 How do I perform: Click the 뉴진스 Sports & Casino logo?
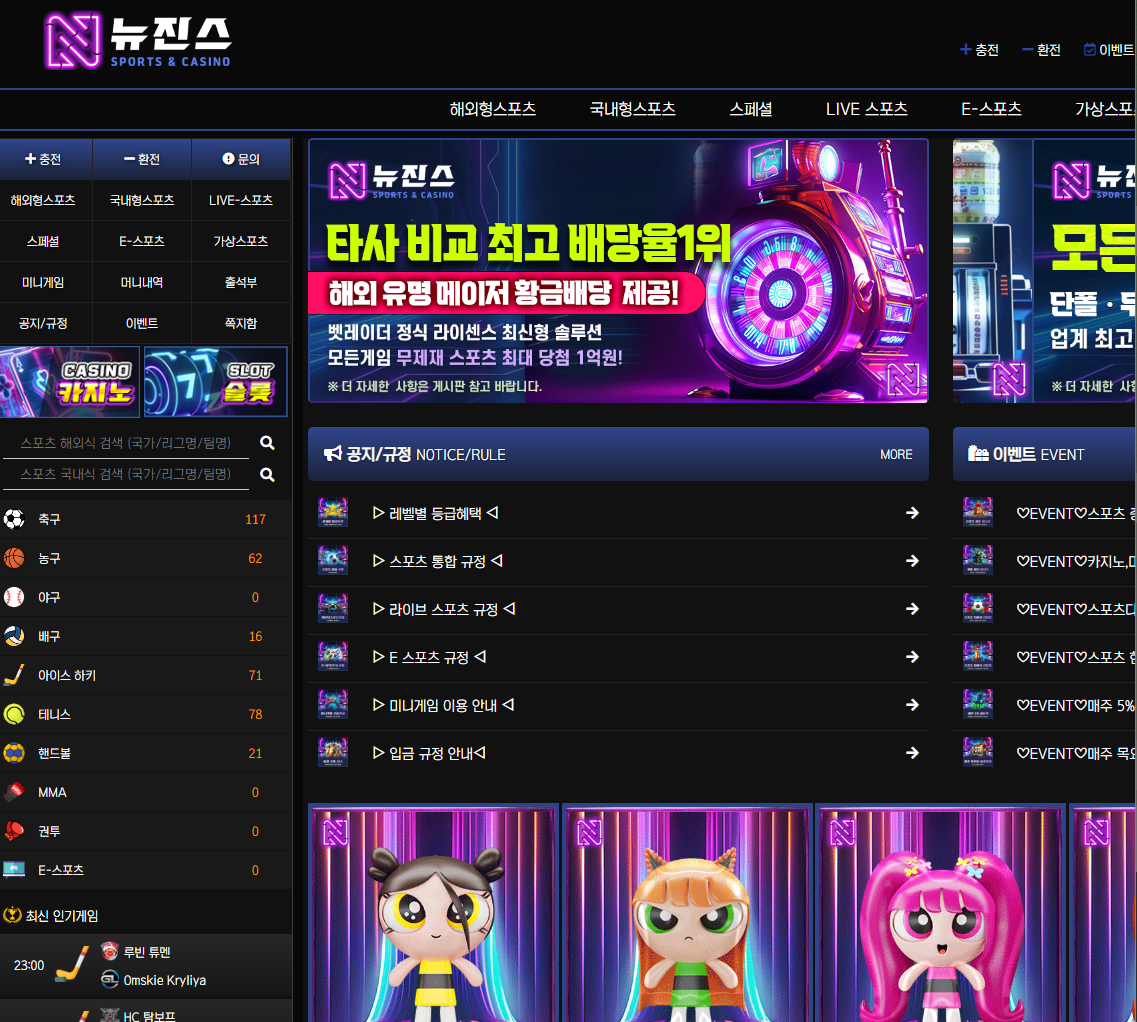coord(138,41)
